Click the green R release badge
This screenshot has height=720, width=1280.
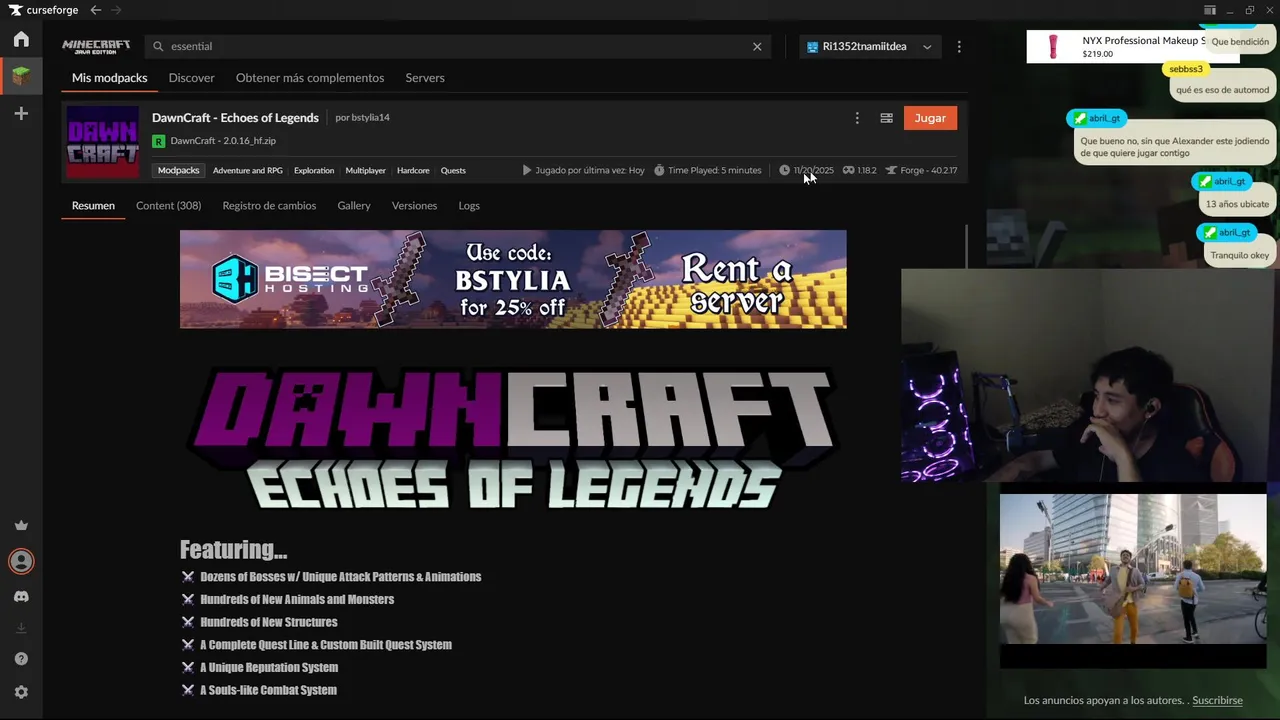coord(158,141)
